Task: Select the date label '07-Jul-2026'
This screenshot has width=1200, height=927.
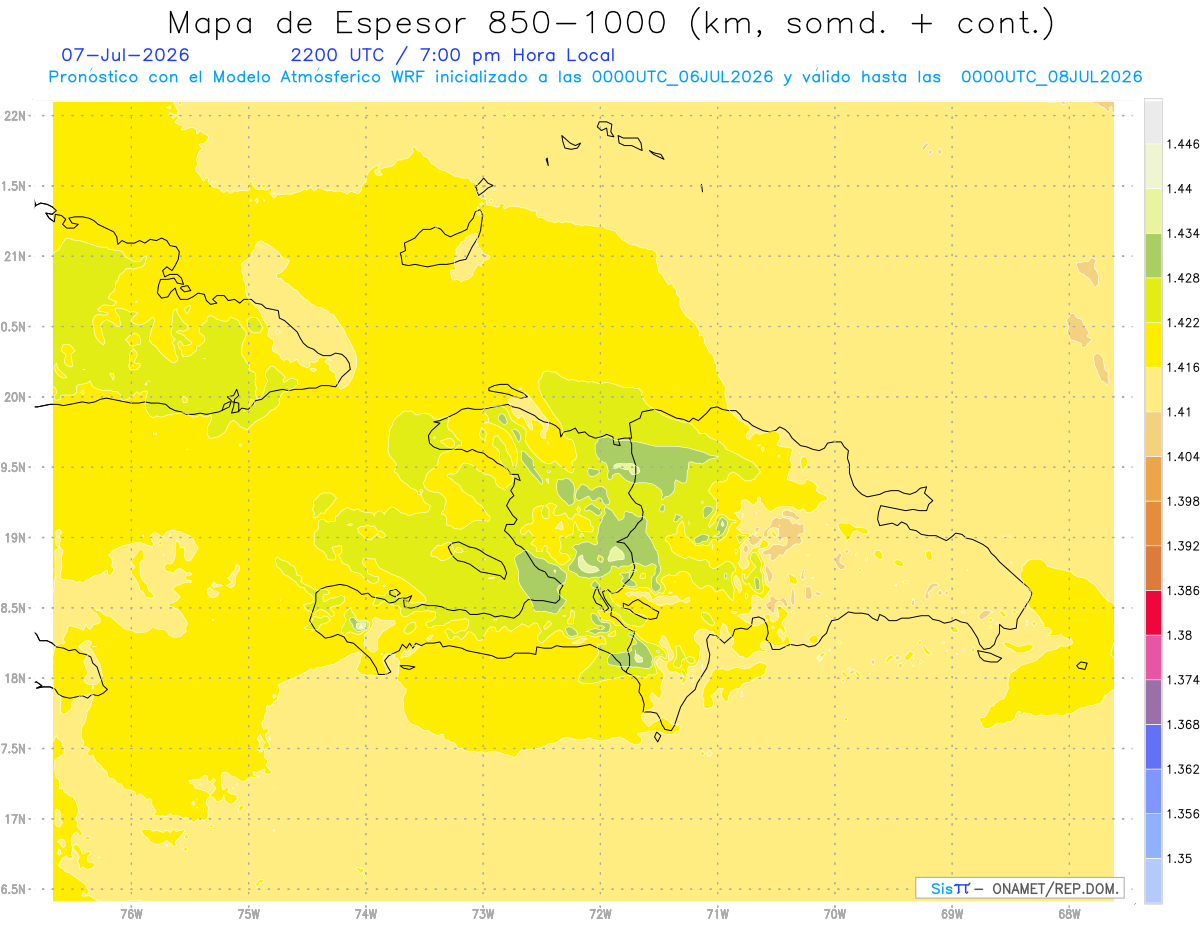Action: (125, 55)
